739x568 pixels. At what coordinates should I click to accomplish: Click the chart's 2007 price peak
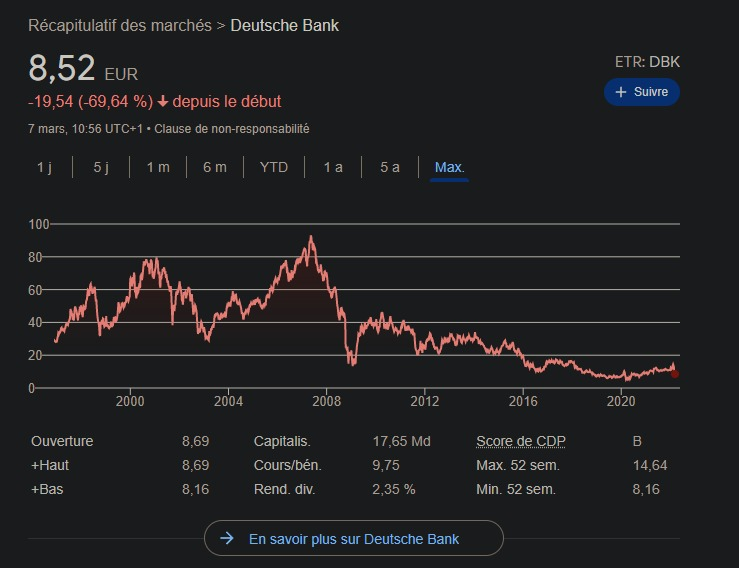click(x=312, y=237)
